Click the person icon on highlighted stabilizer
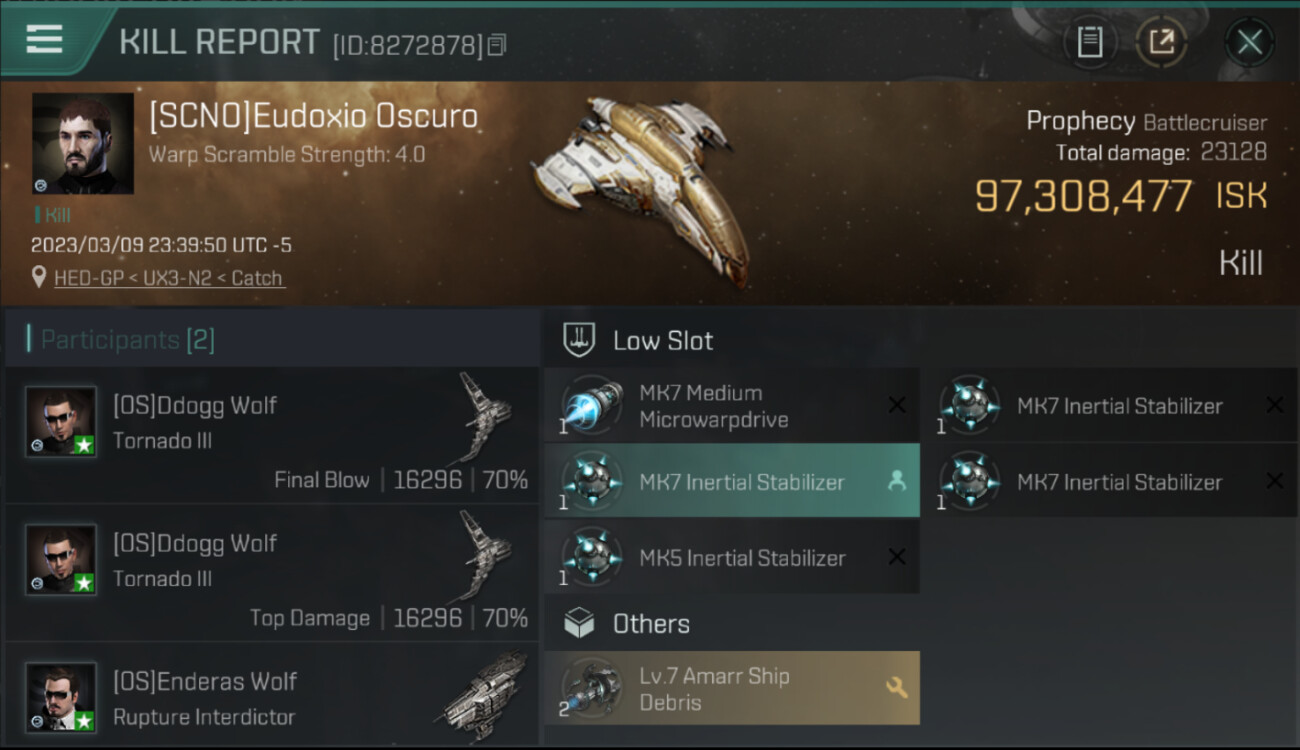1300x750 pixels. pyautogui.click(x=897, y=481)
